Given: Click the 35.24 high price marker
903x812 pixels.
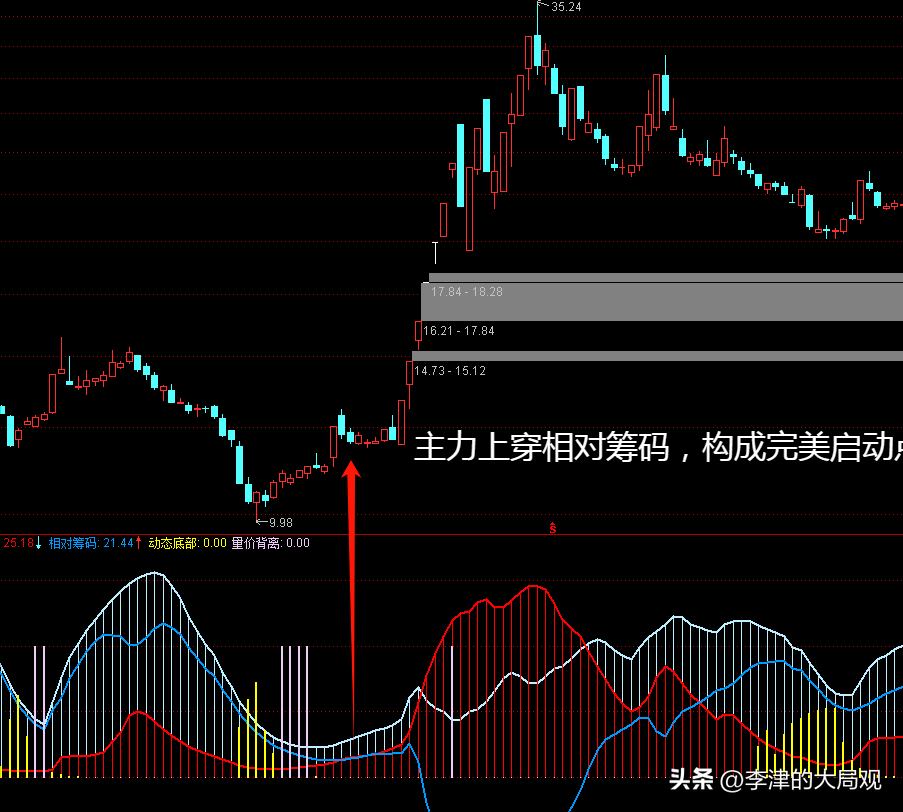Looking at the screenshot, I should [x=566, y=7].
